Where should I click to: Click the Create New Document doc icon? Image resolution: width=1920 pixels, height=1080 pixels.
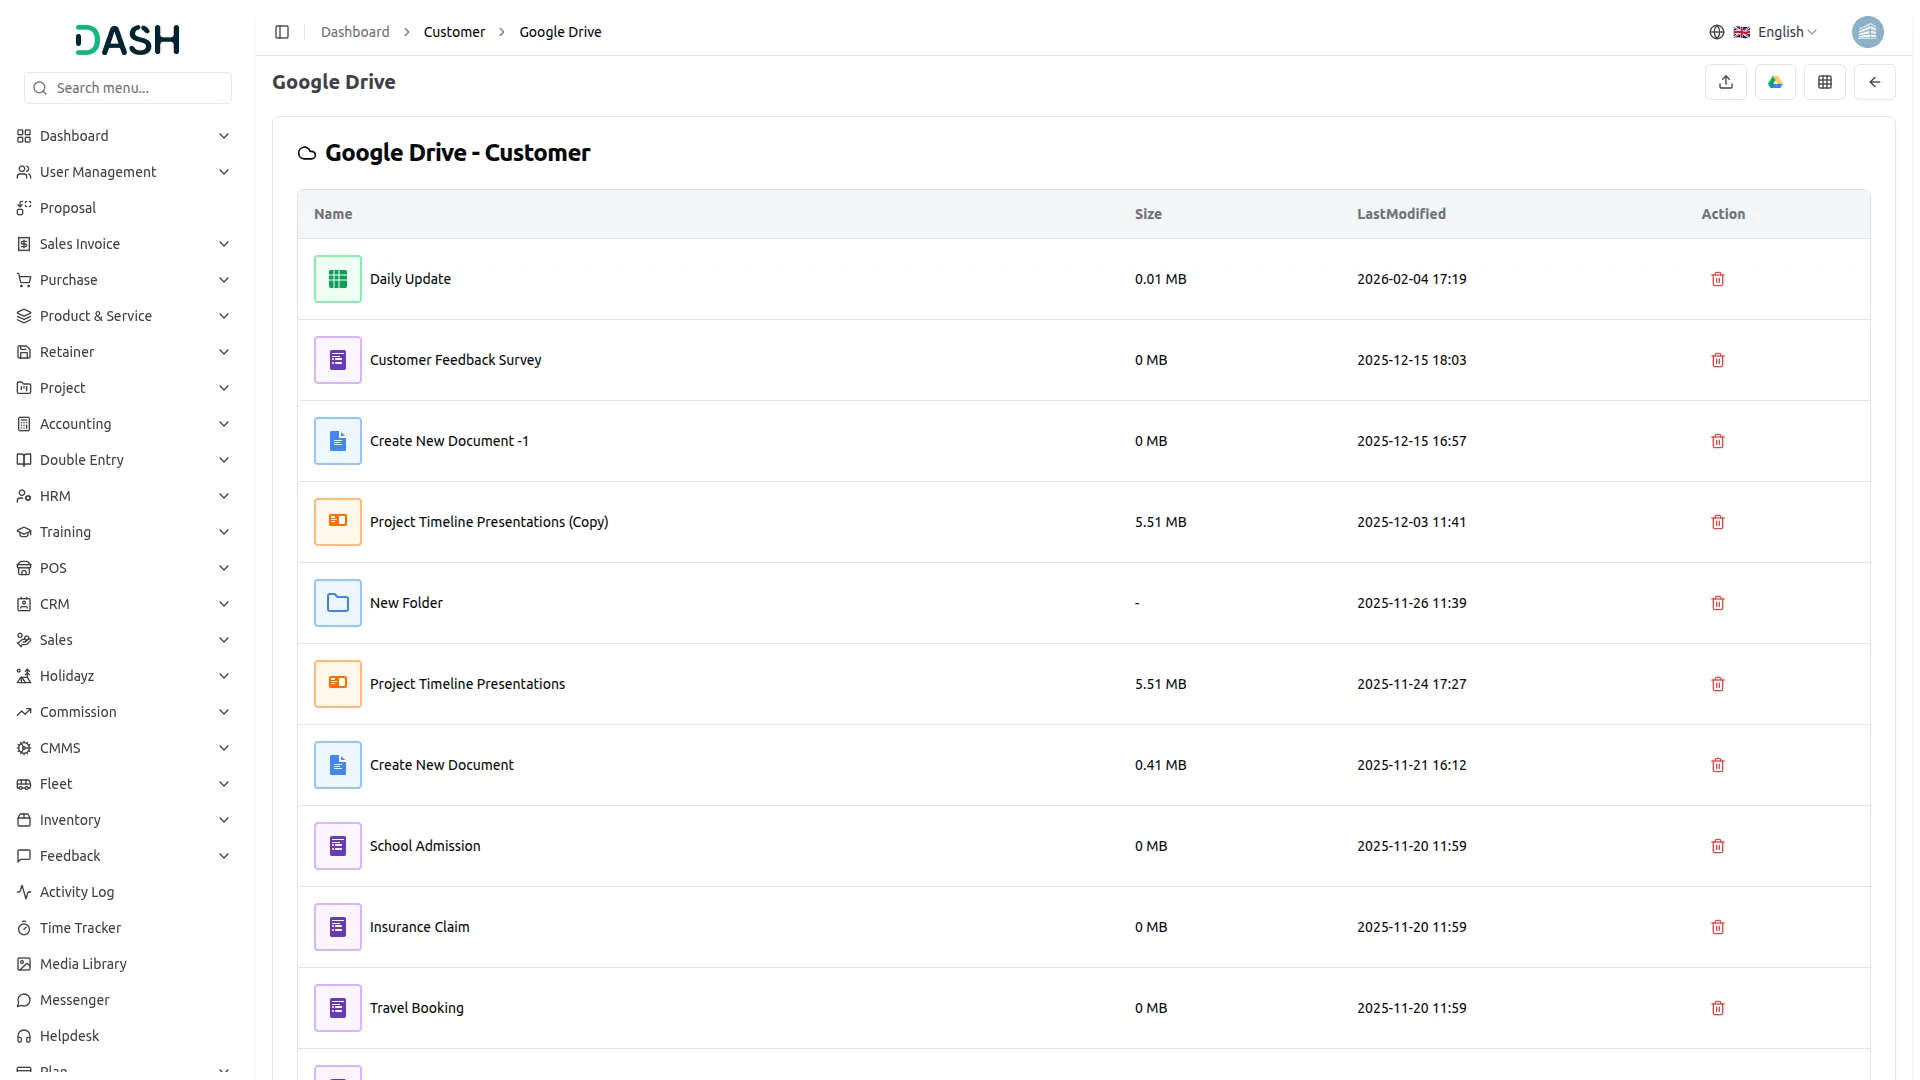pos(338,765)
